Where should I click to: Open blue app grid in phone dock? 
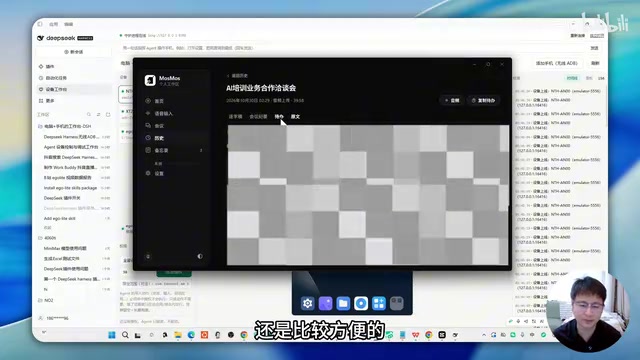pos(379,303)
